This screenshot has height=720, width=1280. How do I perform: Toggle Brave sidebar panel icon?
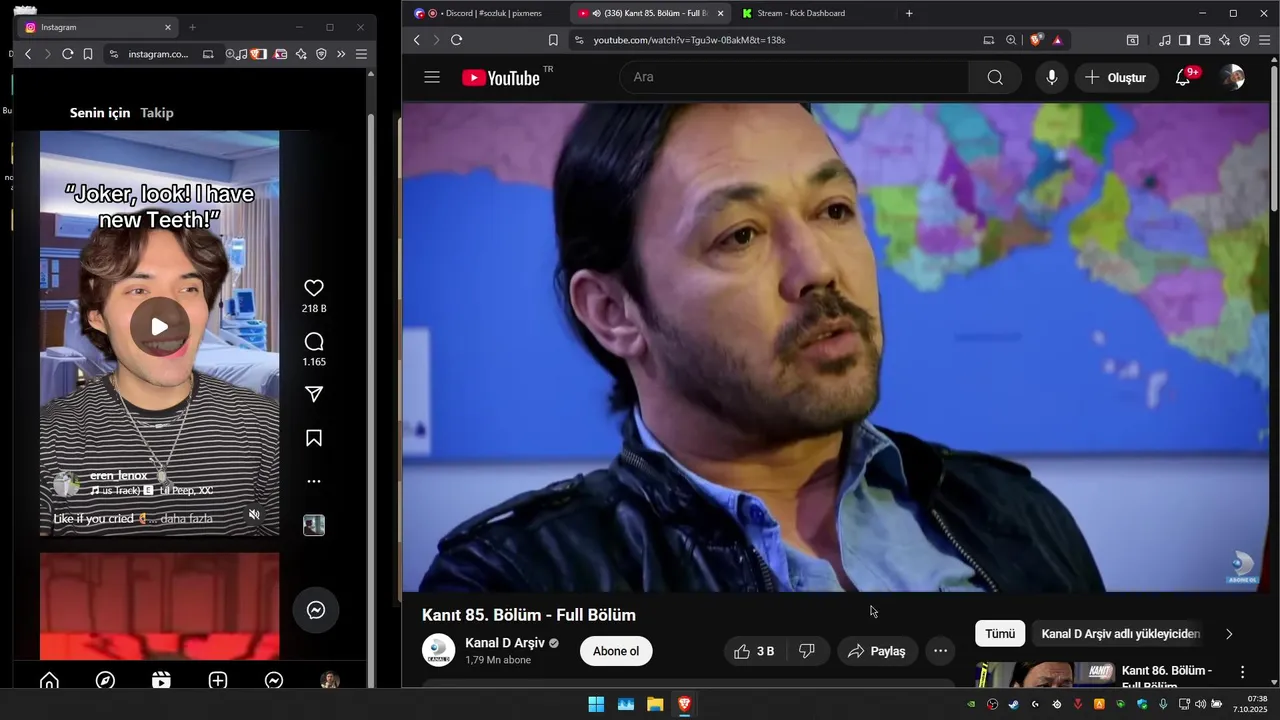coord(1184,40)
